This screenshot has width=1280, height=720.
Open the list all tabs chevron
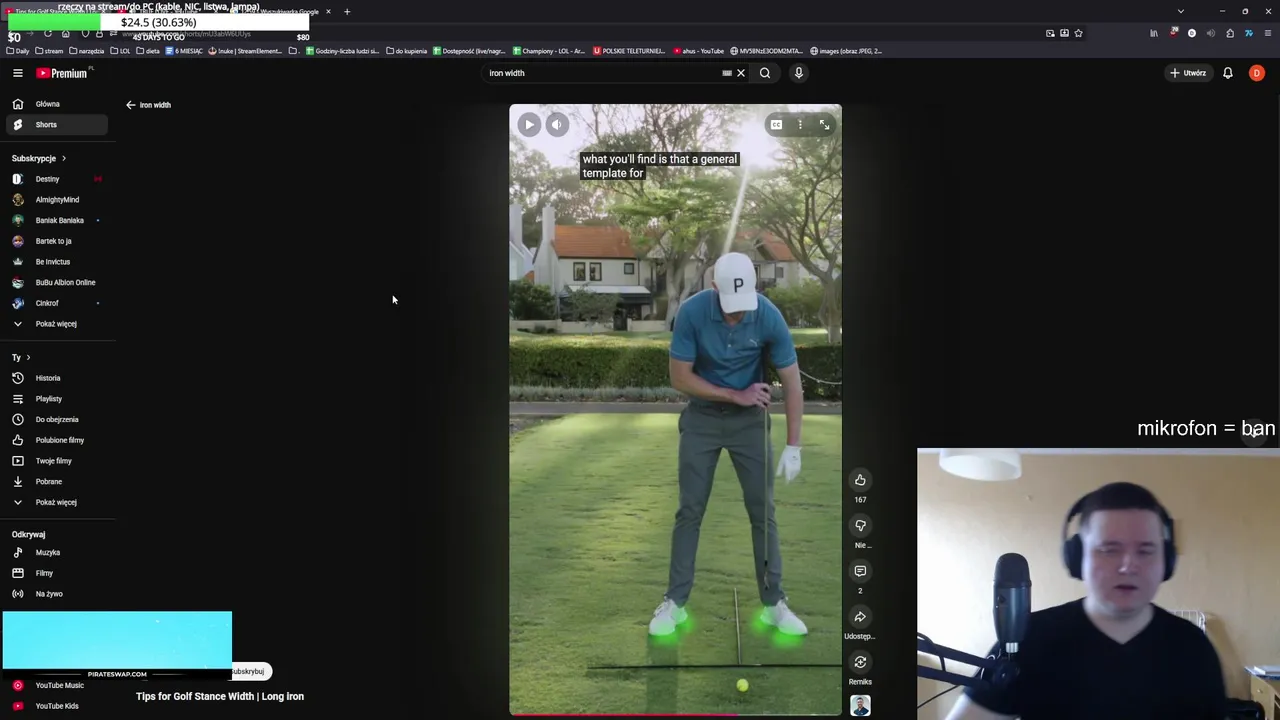point(1181,12)
